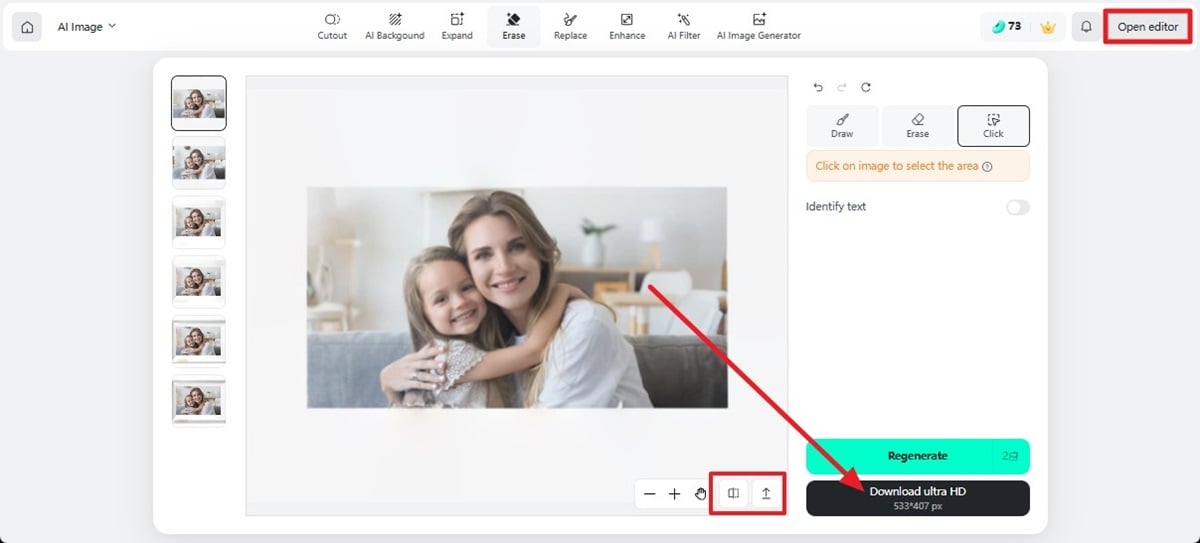
Task: Select the Cutout tool
Action: point(332,27)
